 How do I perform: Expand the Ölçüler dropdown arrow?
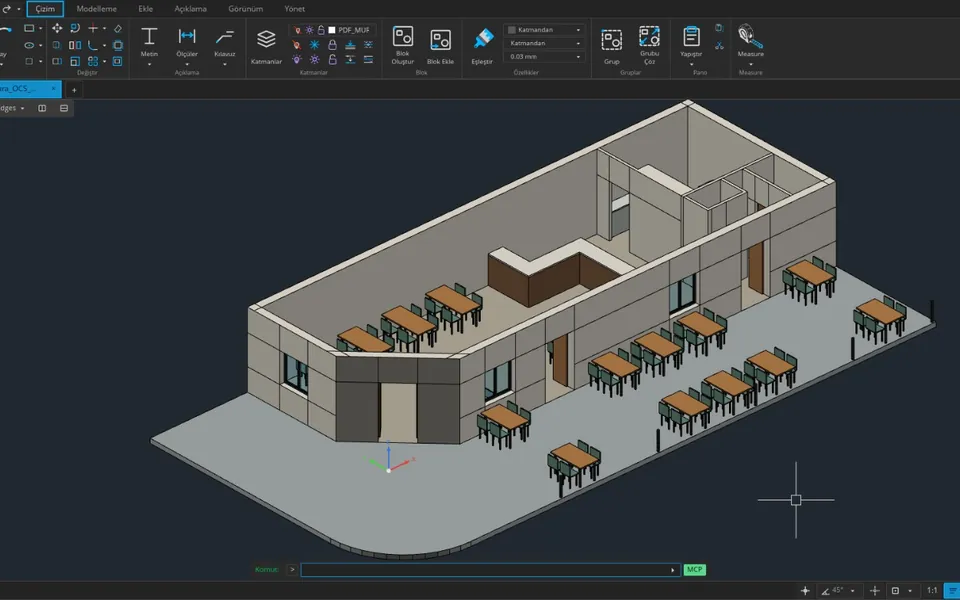(x=187, y=64)
